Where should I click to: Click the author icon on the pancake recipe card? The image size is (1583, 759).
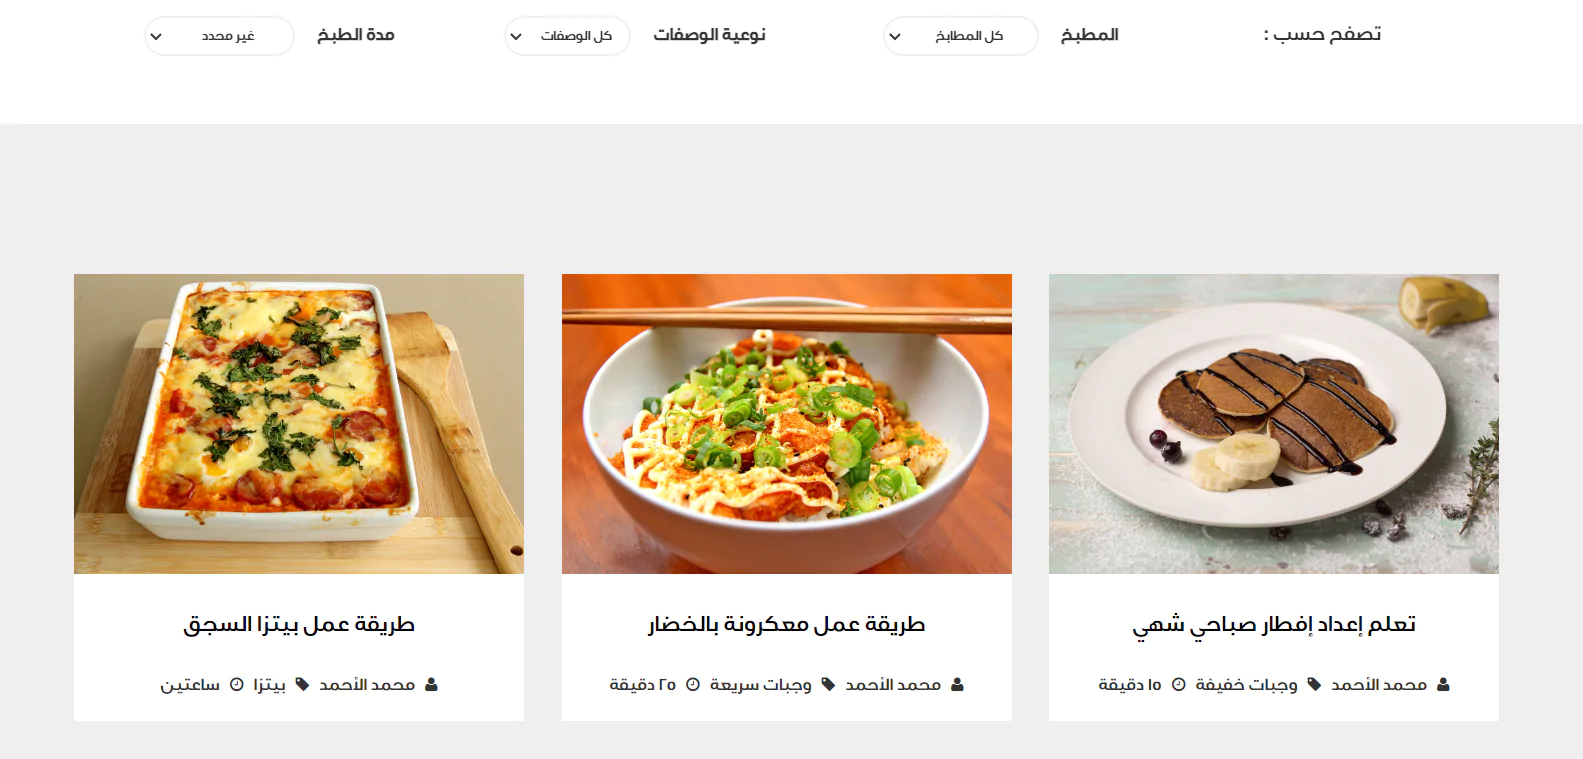[x=1443, y=685]
